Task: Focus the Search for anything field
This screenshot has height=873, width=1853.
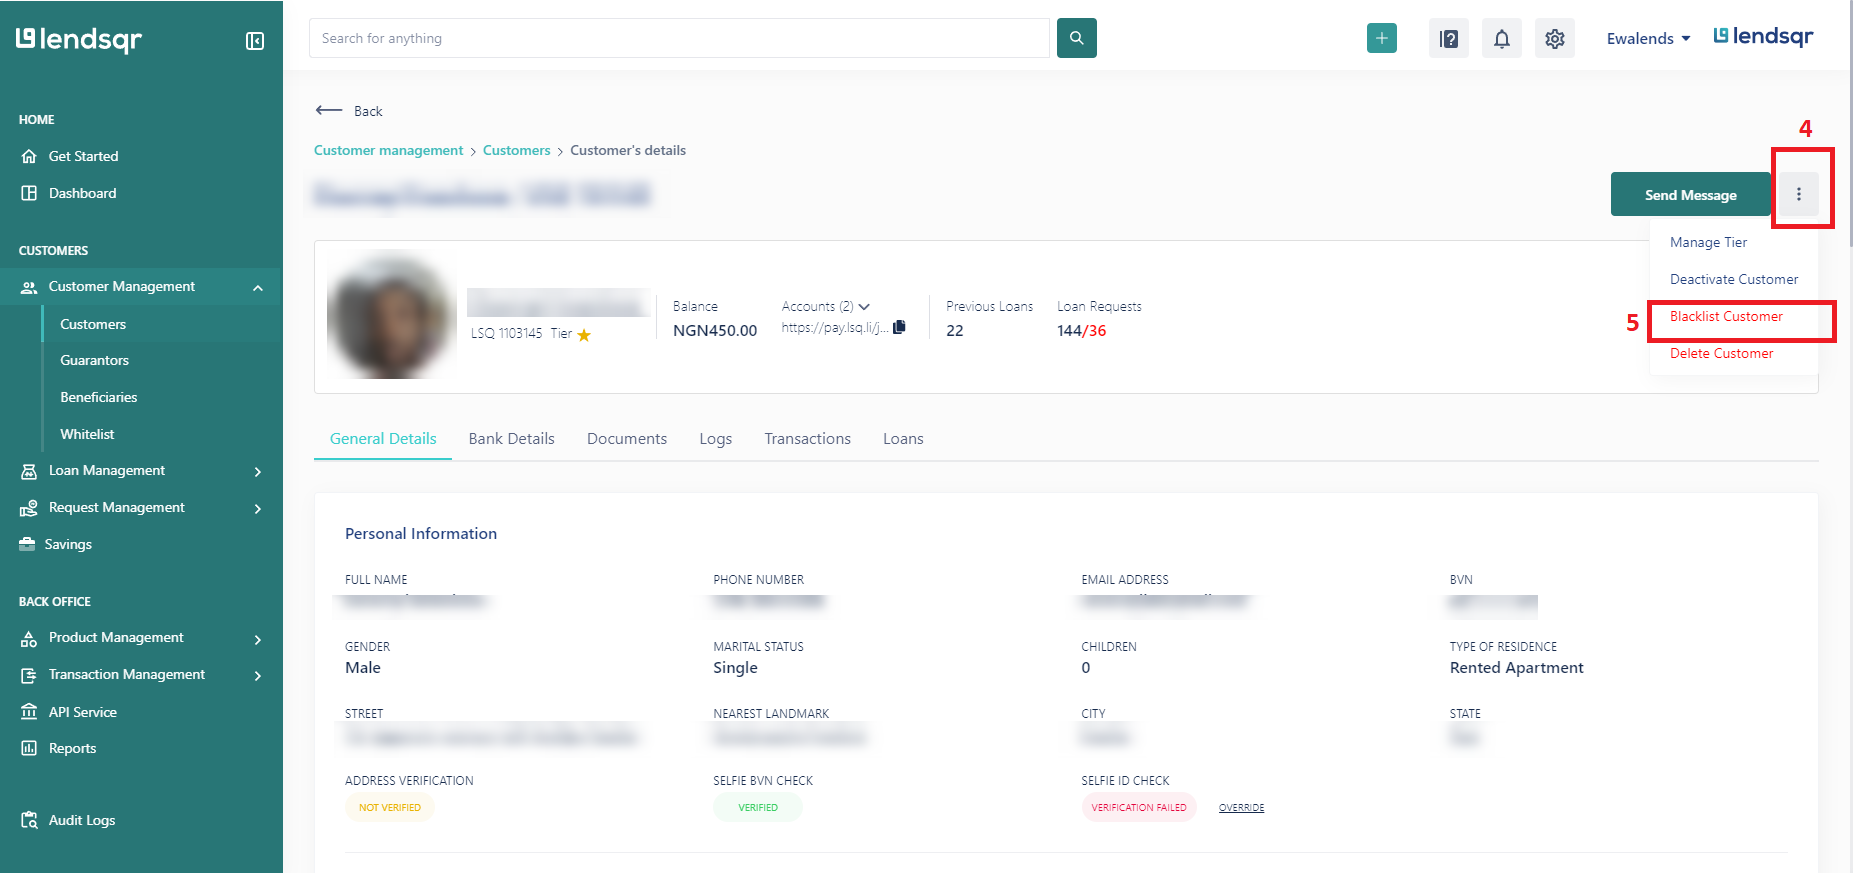Action: [x=679, y=38]
